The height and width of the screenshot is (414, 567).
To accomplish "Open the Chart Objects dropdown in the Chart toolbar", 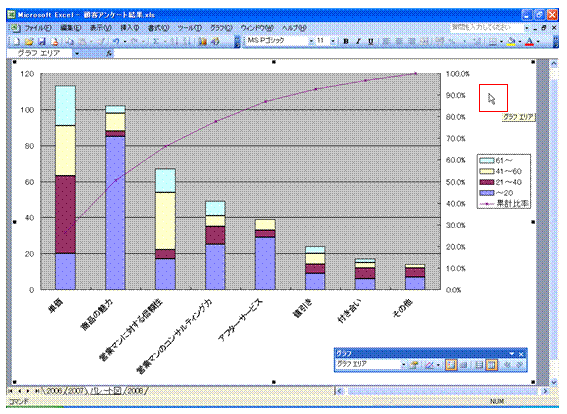I will click(x=404, y=365).
